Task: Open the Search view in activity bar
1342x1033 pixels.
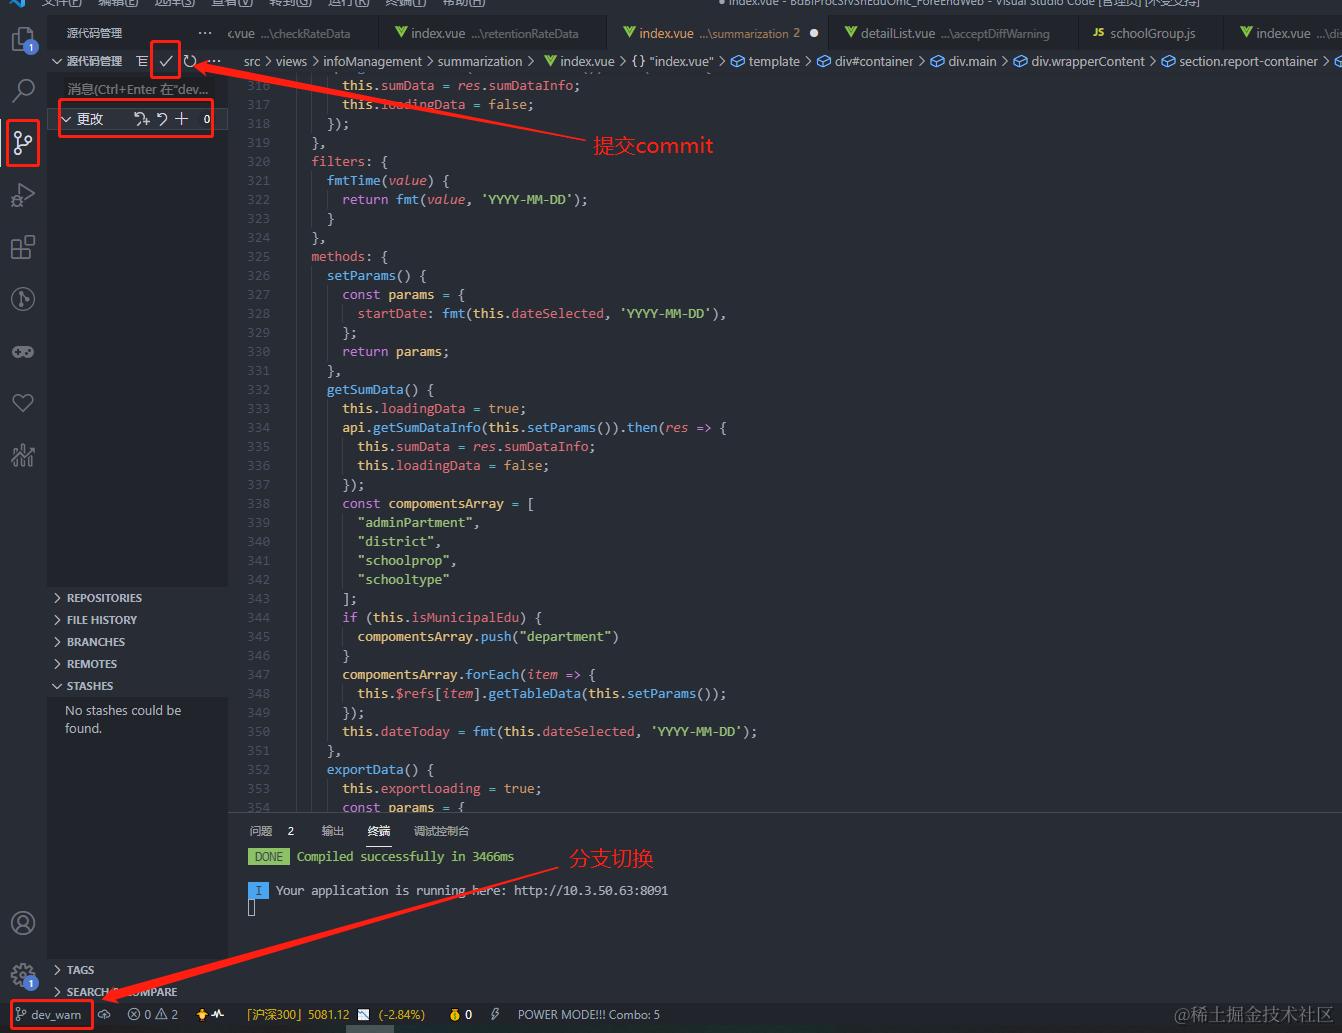Action: coord(22,91)
